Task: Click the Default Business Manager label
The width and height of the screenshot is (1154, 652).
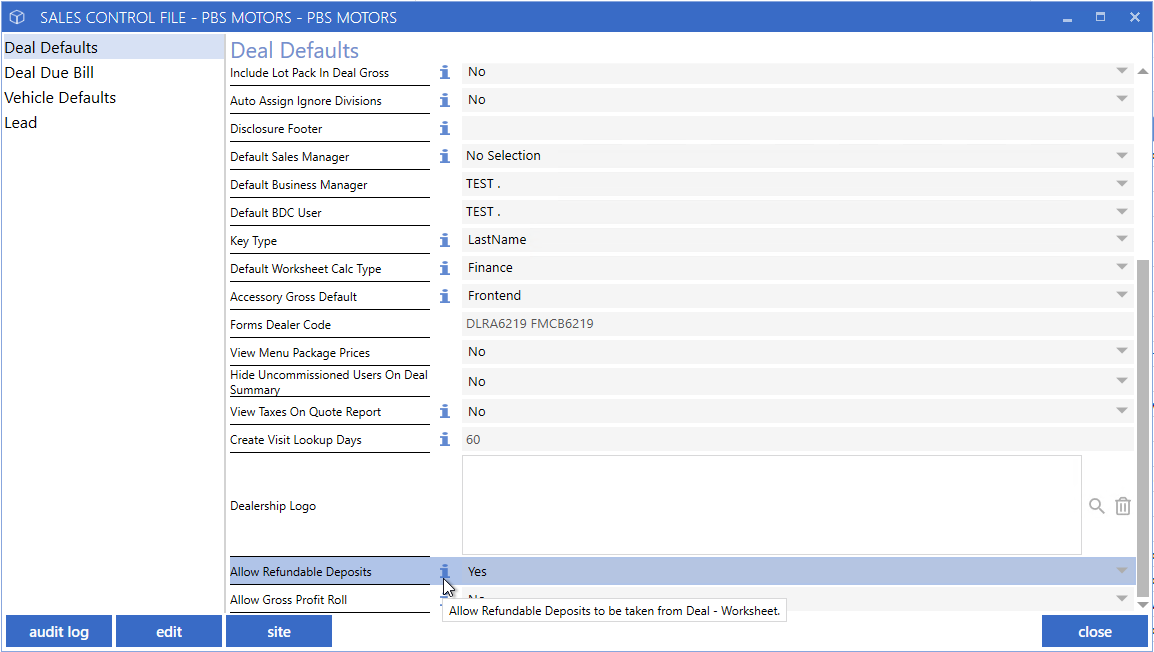Action: (x=299, y=185)
